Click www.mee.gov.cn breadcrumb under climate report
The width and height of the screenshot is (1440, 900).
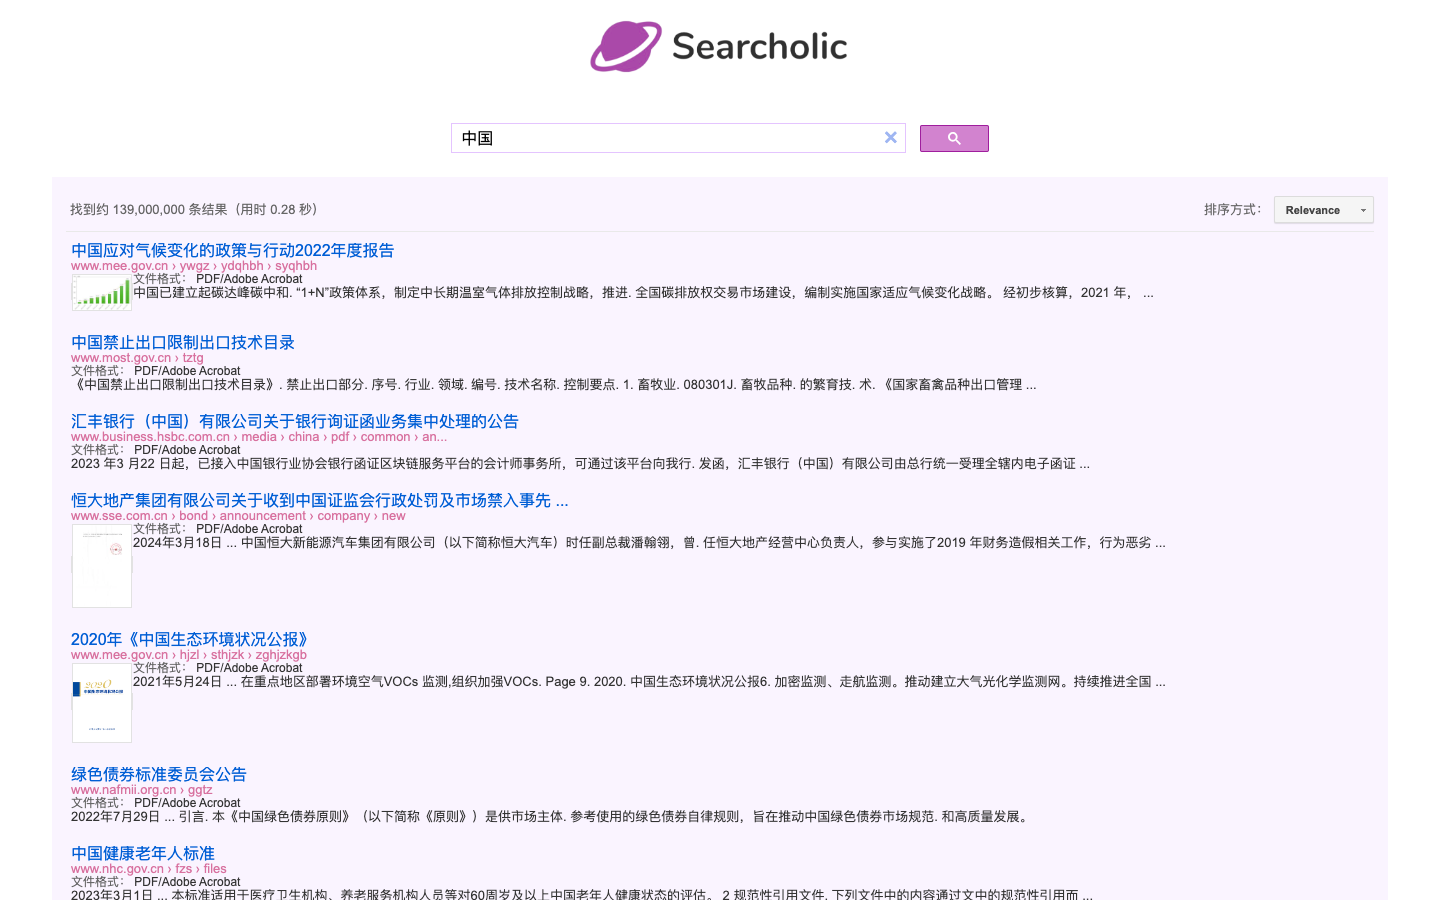click(x=118, y=265)
